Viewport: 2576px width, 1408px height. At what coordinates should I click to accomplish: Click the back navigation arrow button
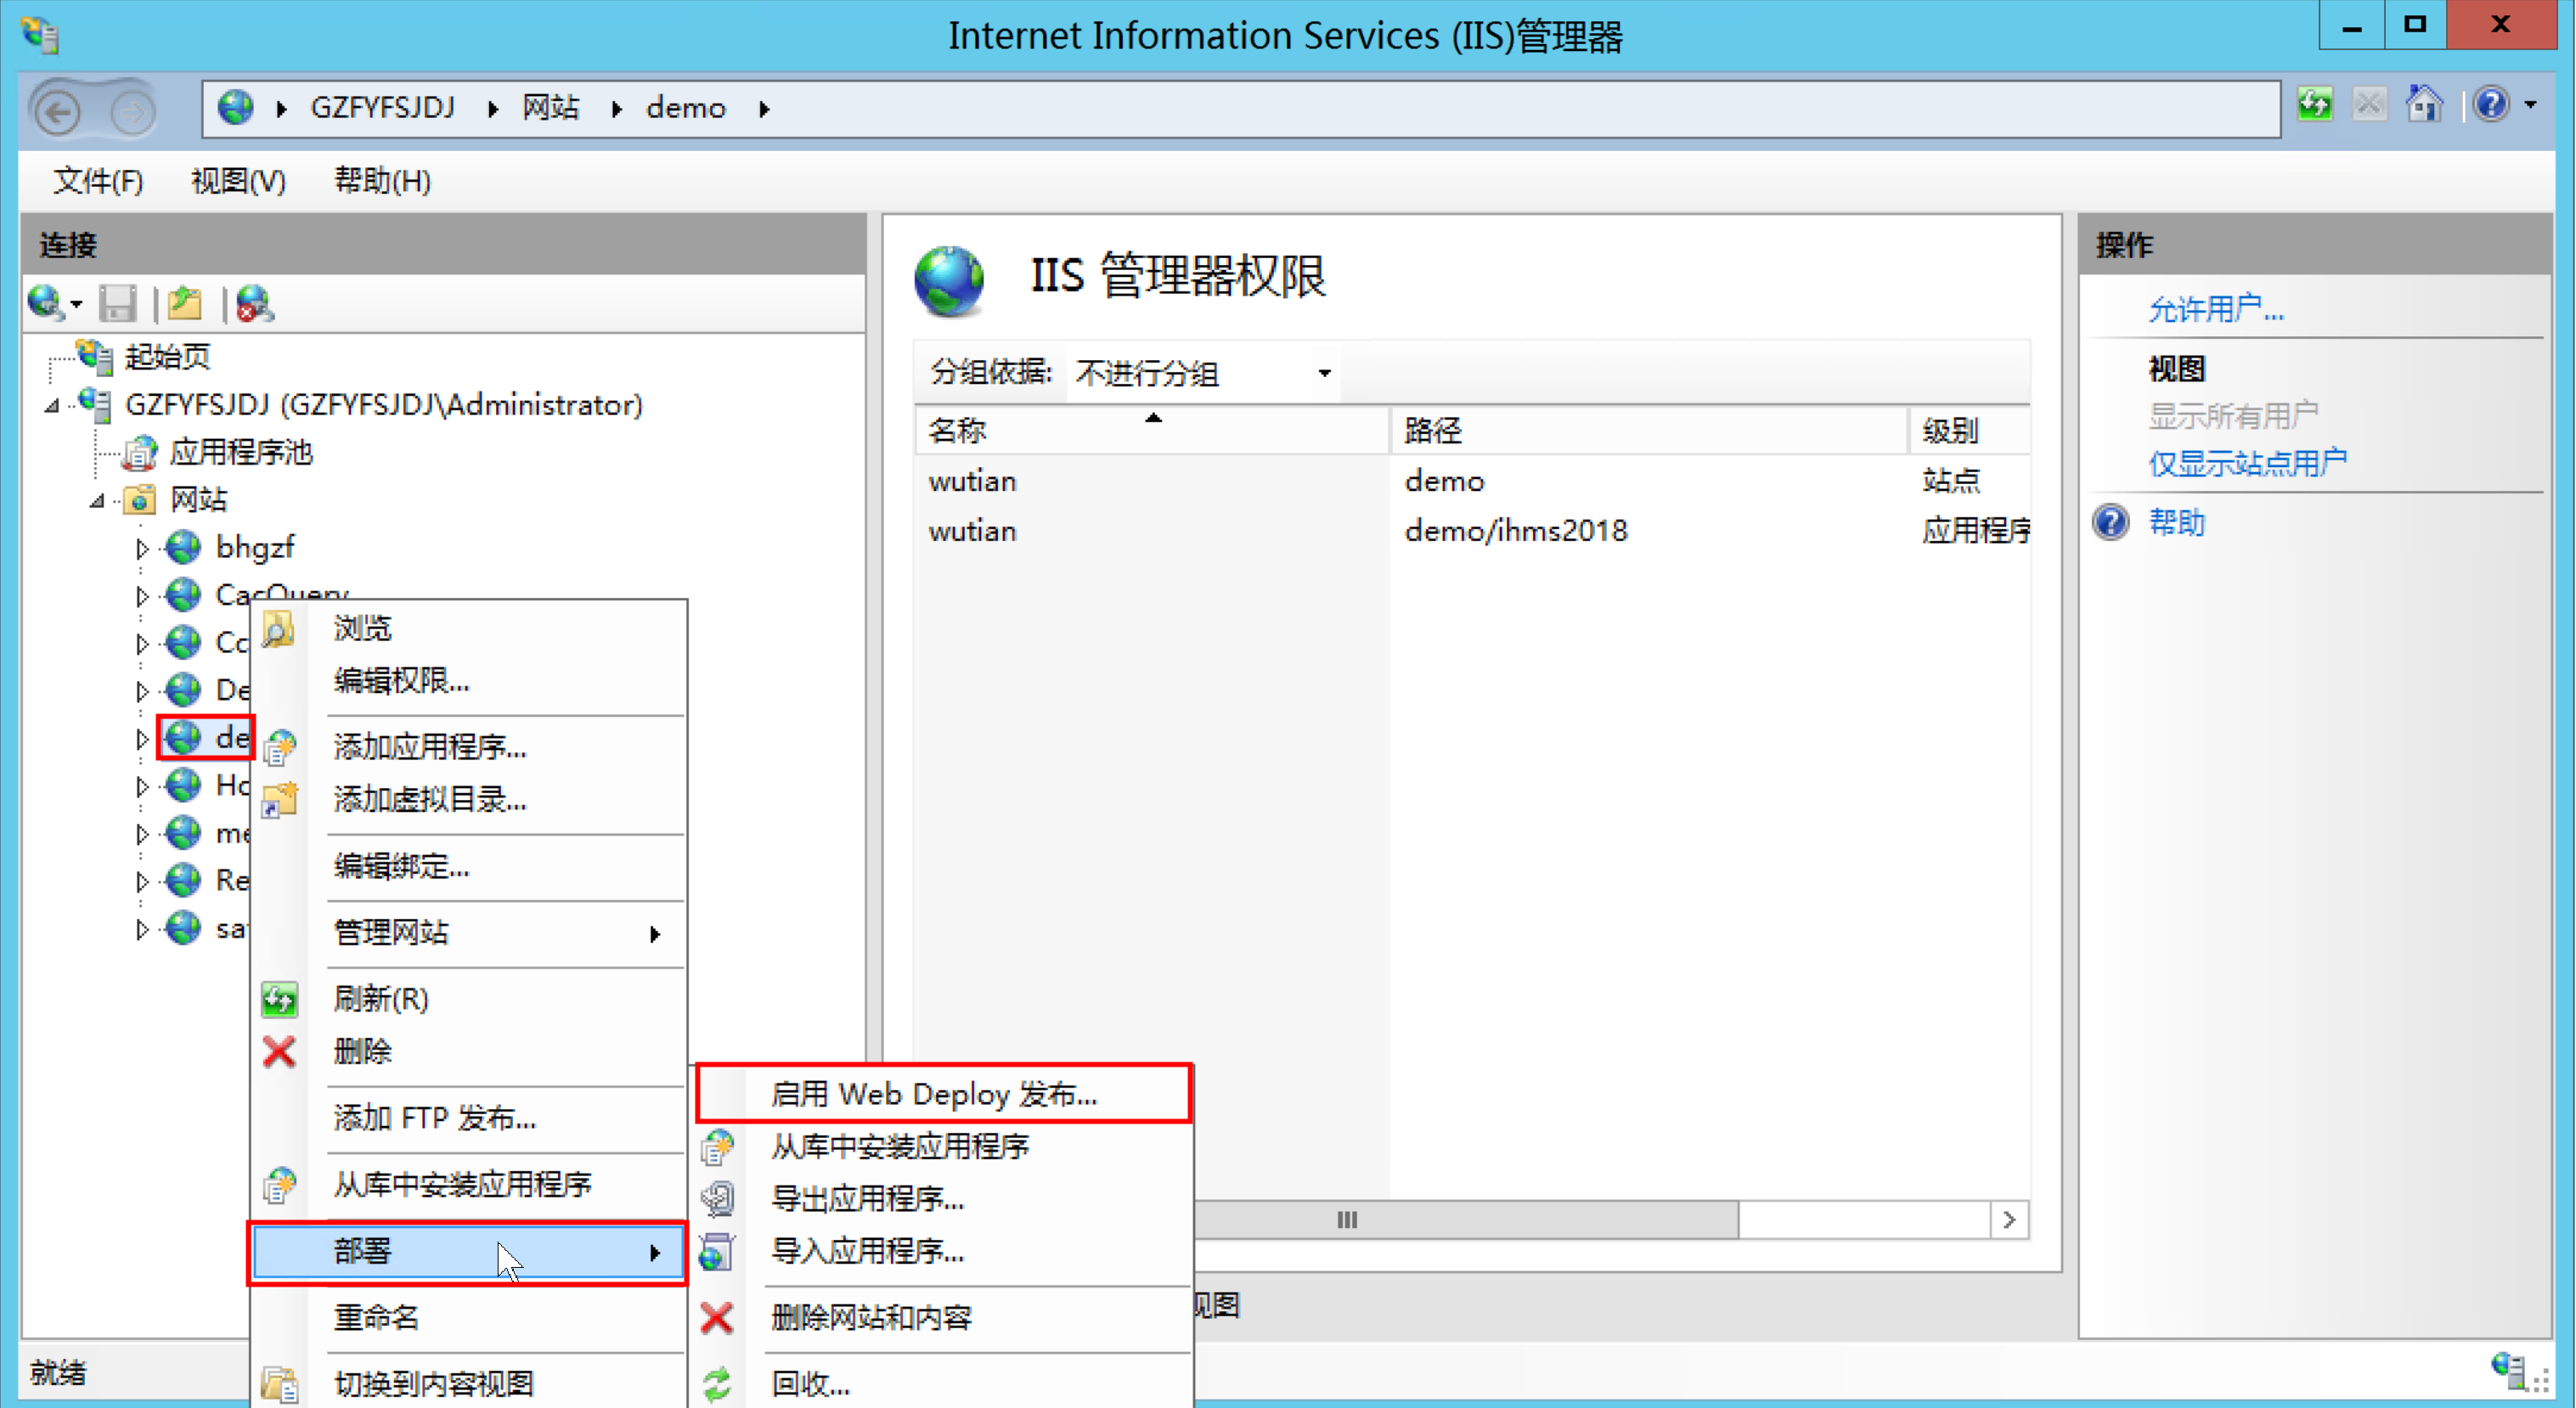58,110
